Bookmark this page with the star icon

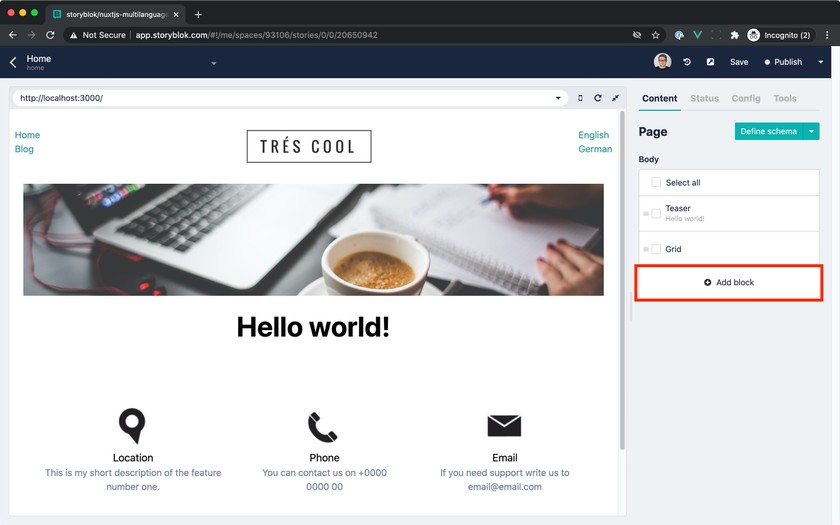[655, 35]
